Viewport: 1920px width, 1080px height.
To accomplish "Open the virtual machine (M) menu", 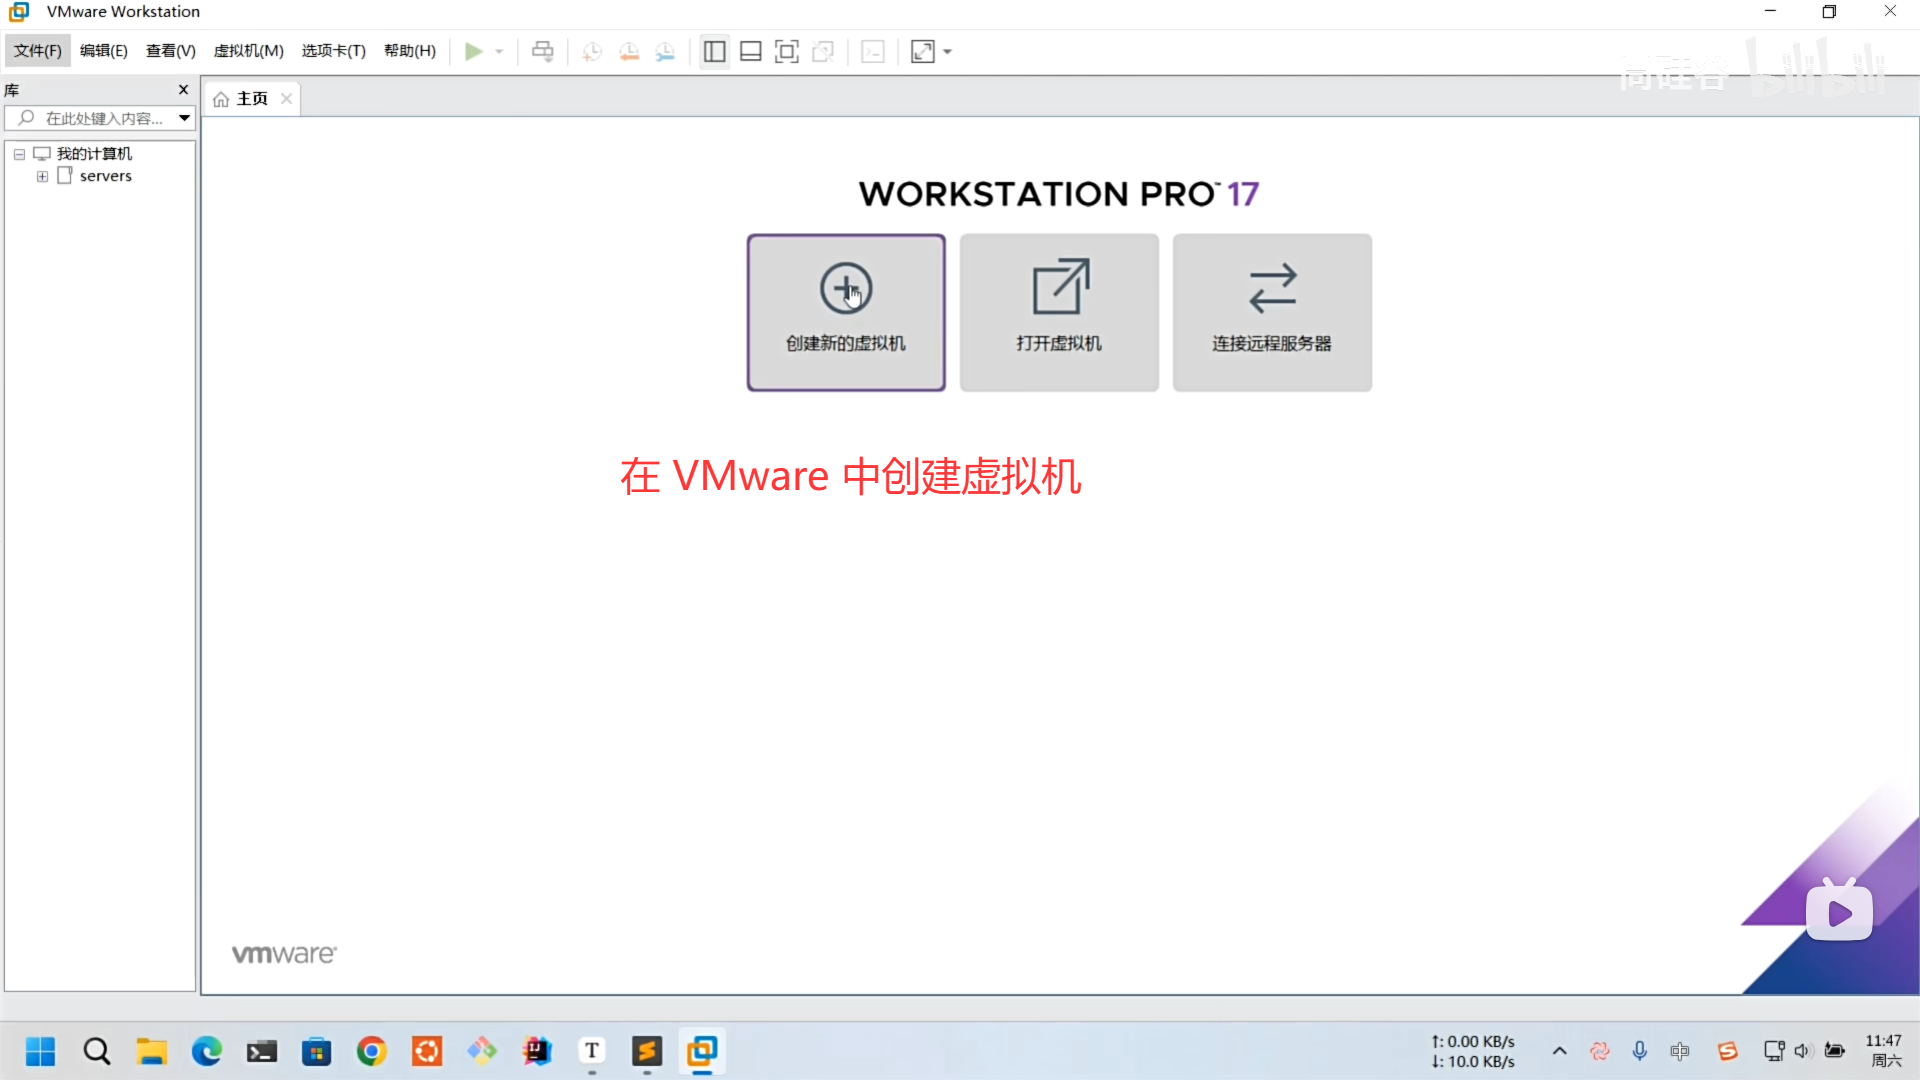I will pos(248,51).
